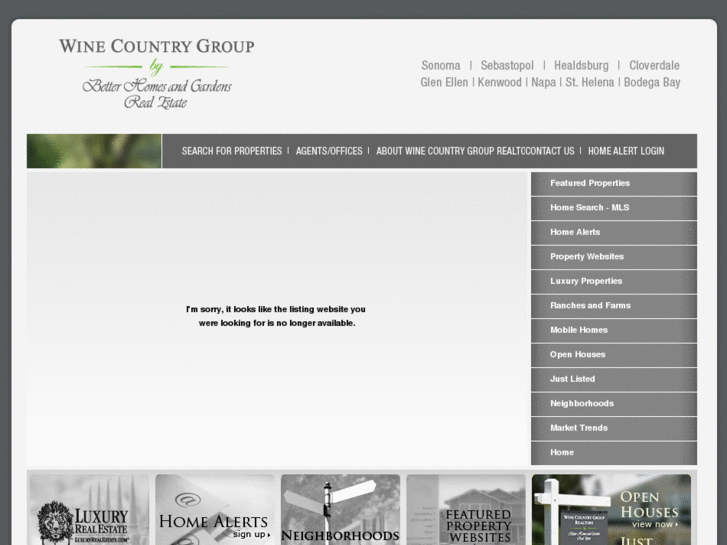Open the Neighborhoods signpost banner
Image resolution: width=727 pixels, height=545 pixels.
click(x=340, y=509)
